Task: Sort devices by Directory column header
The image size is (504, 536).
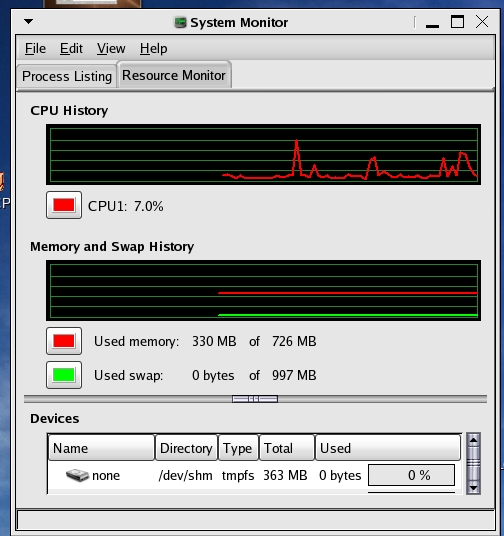Action: (186, 448)
